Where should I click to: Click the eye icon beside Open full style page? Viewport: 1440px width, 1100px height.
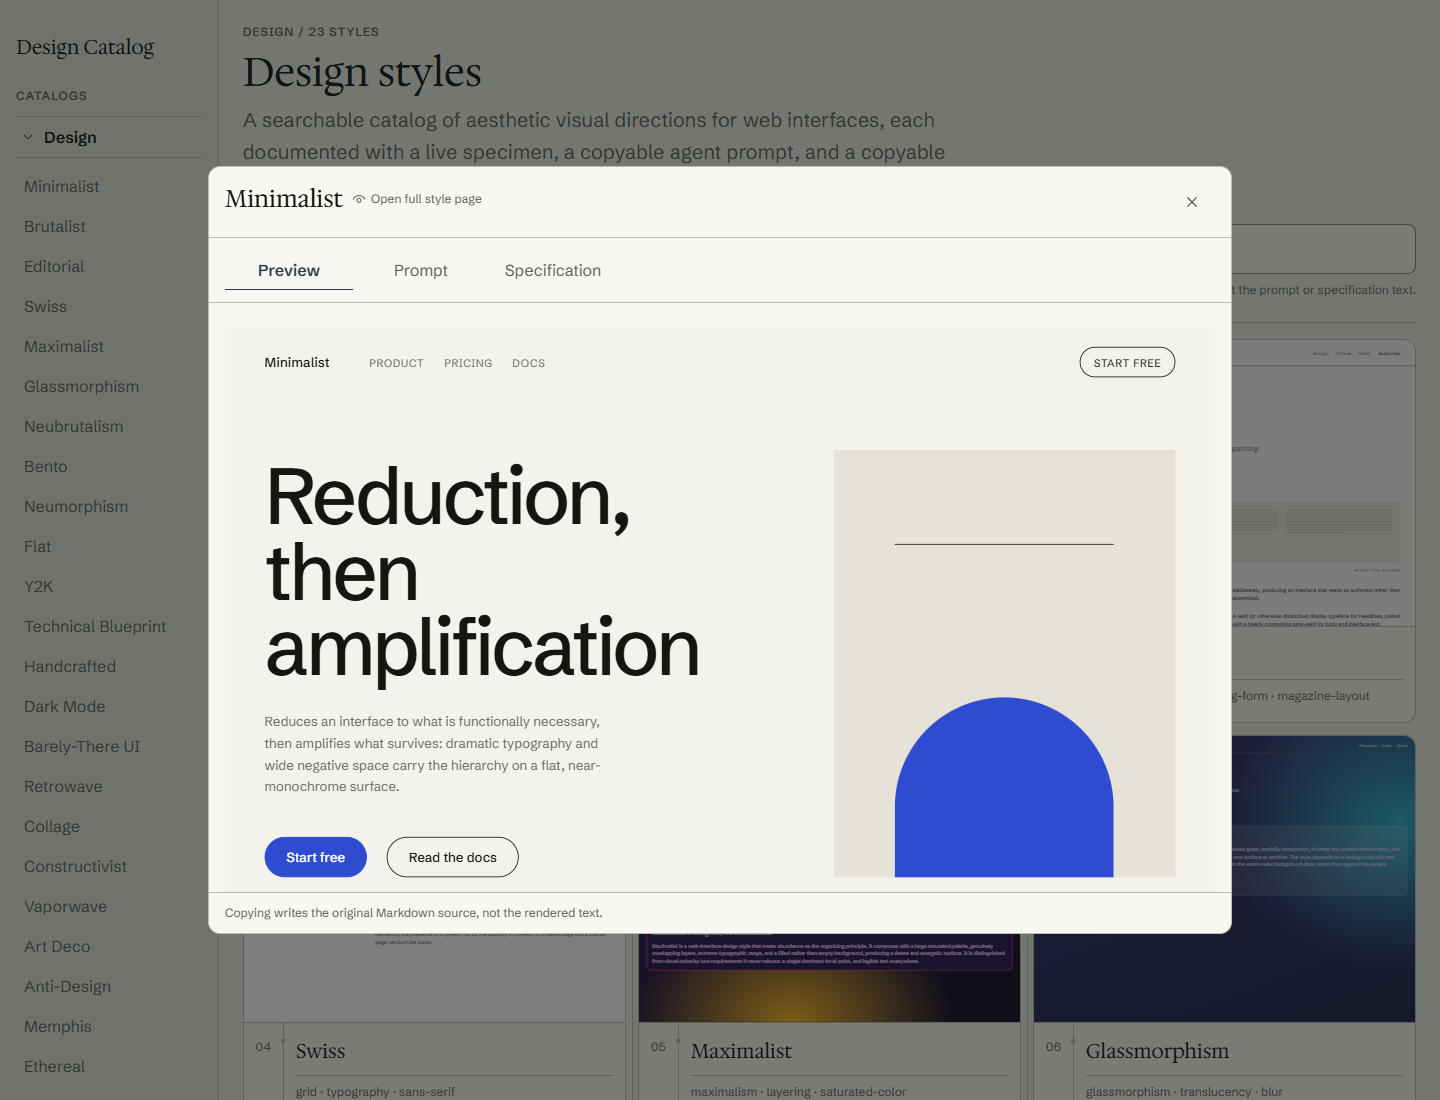pos(359,199)
